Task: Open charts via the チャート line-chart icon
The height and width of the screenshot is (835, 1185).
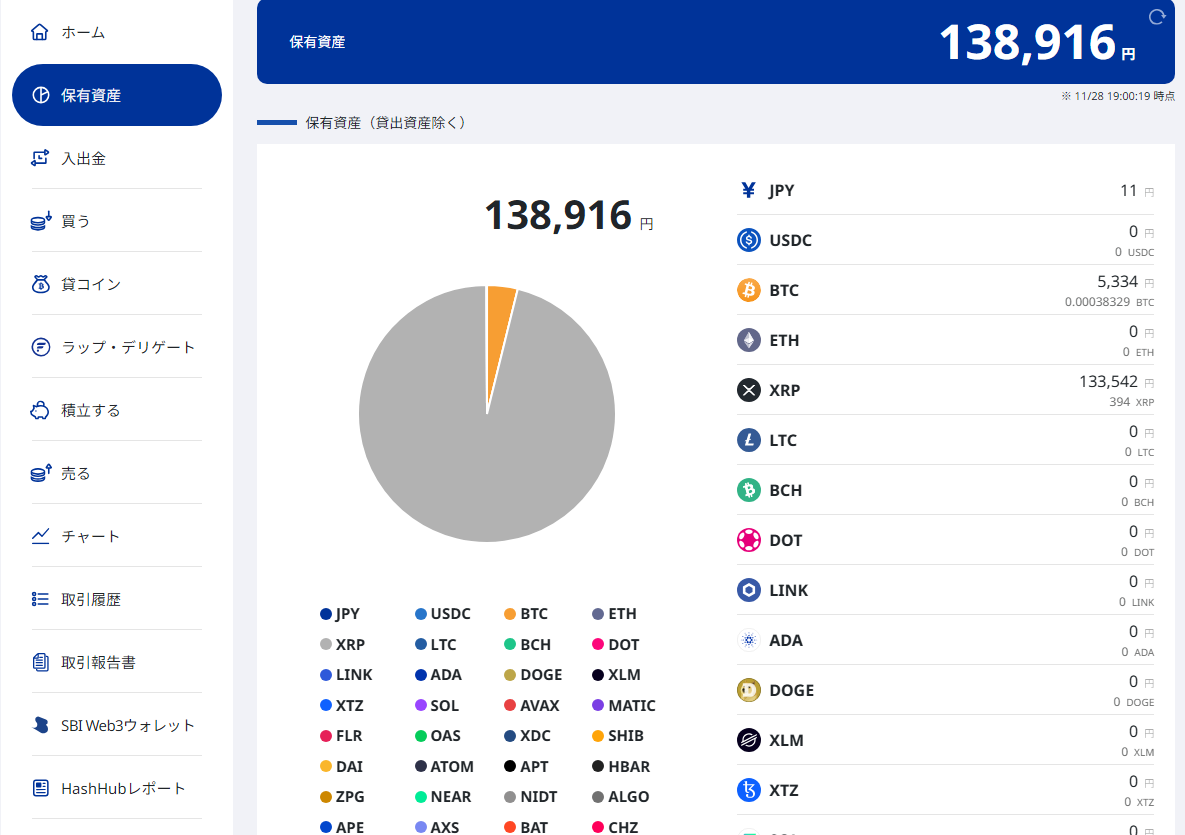Action: coord(40,536)
